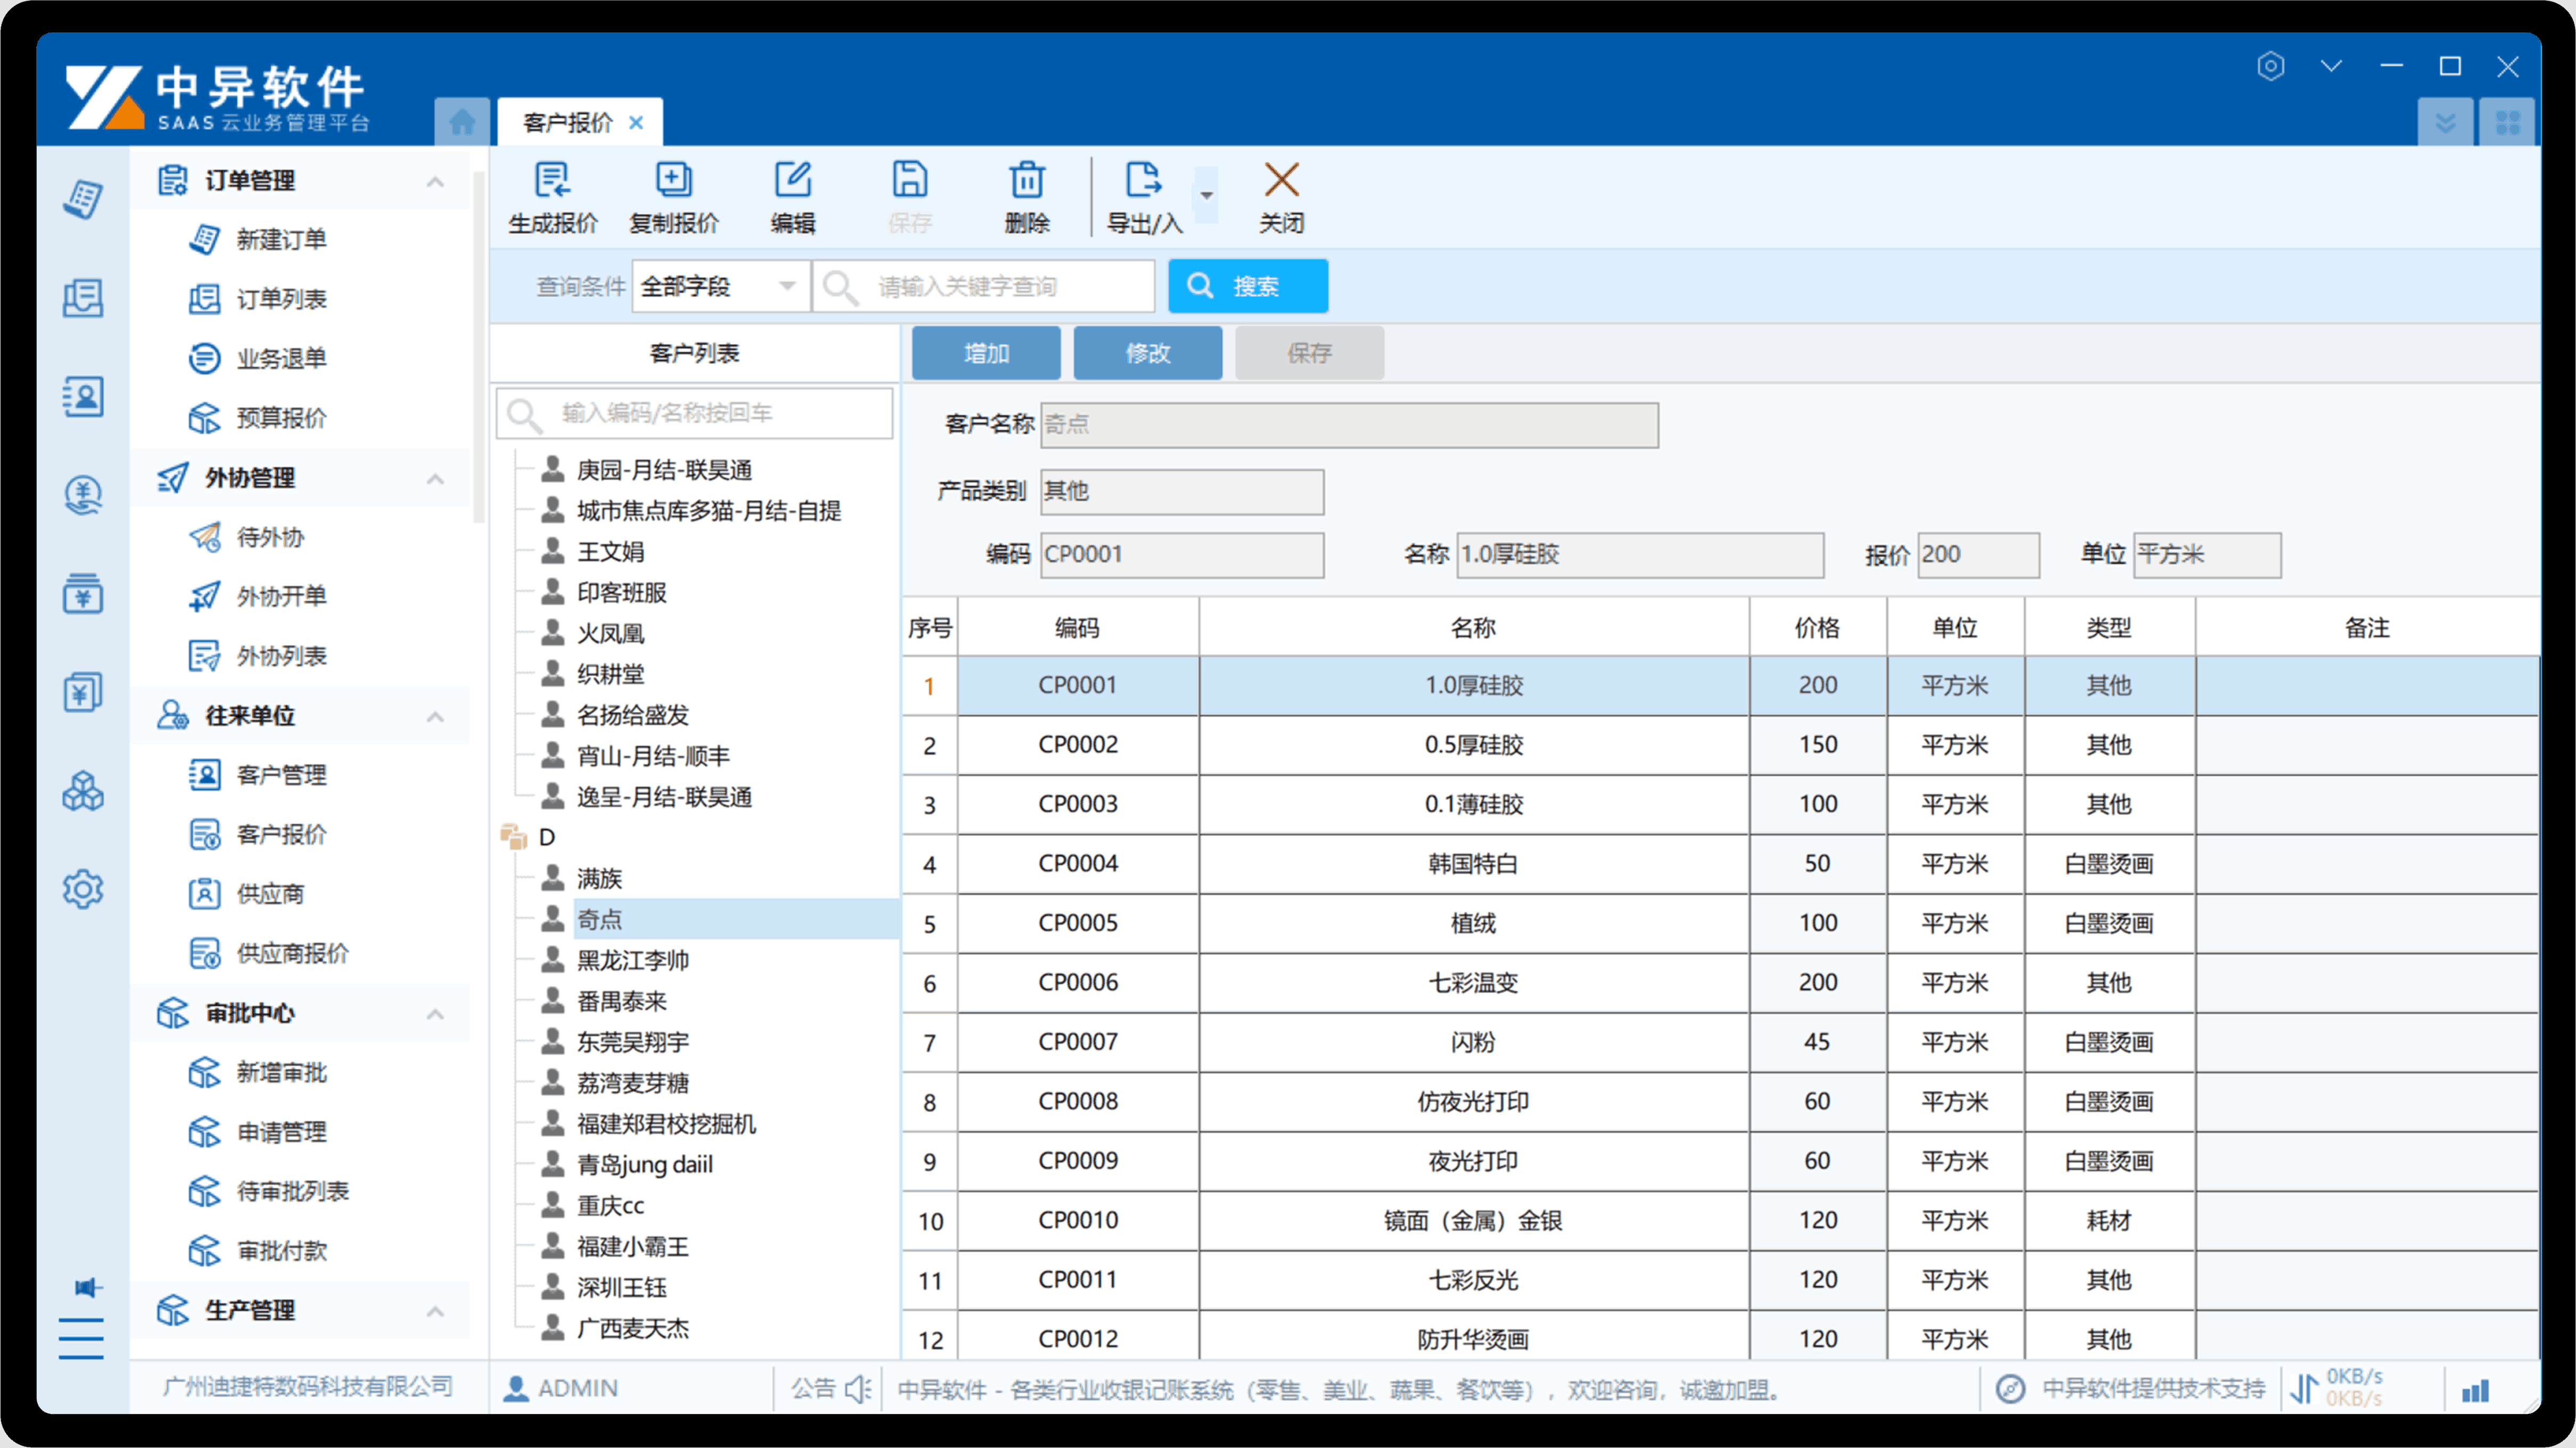The height and width of the screenshot is (1448, 2576).
Task: Open 预算报价 in the sidebar
Action: [x=281, y=418]
